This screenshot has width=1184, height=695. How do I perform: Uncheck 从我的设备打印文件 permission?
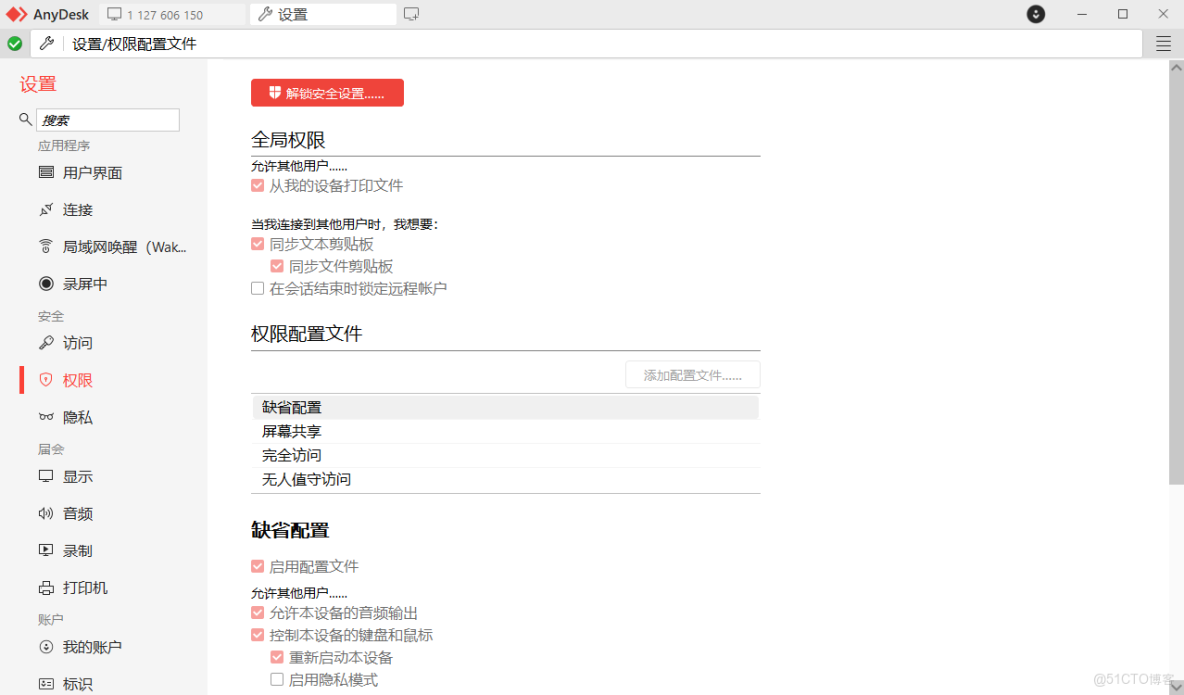257,185
